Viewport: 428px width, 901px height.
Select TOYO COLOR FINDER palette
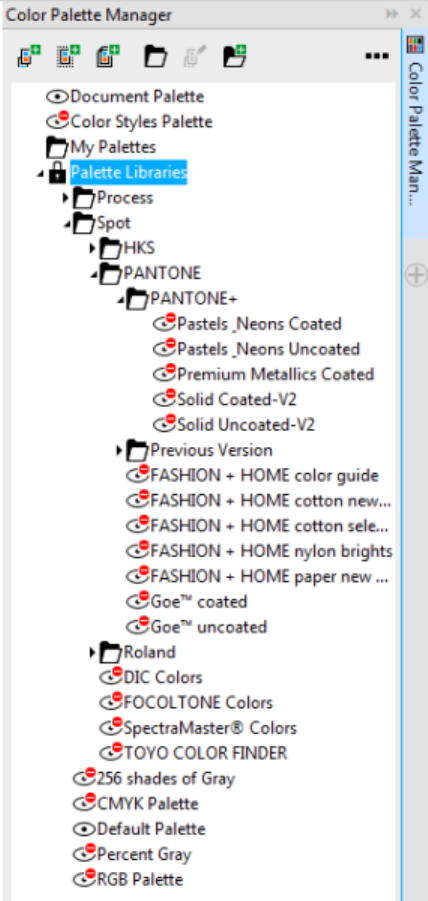pos(206,753)
